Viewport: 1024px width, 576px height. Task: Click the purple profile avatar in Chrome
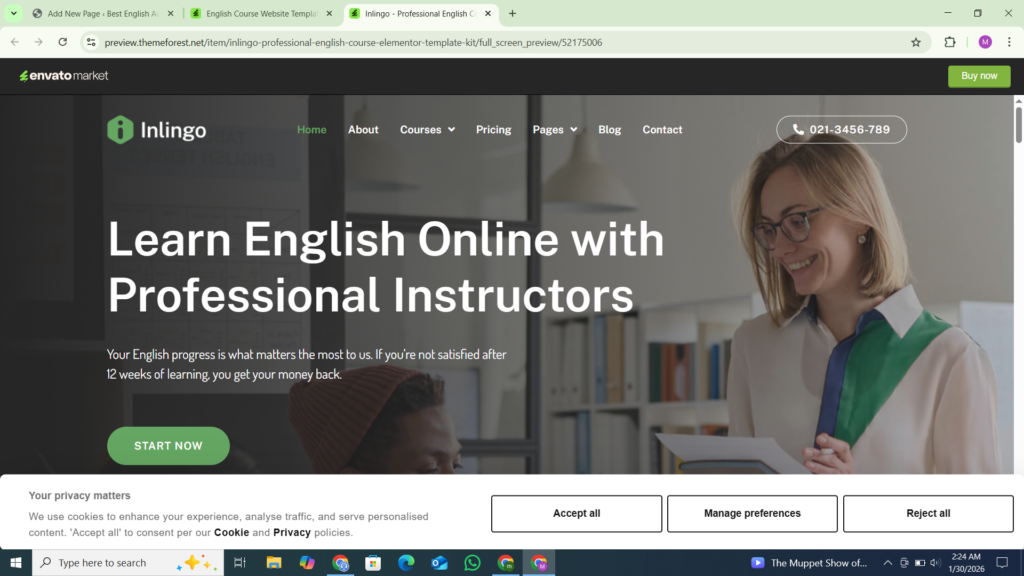coord(987,42)
